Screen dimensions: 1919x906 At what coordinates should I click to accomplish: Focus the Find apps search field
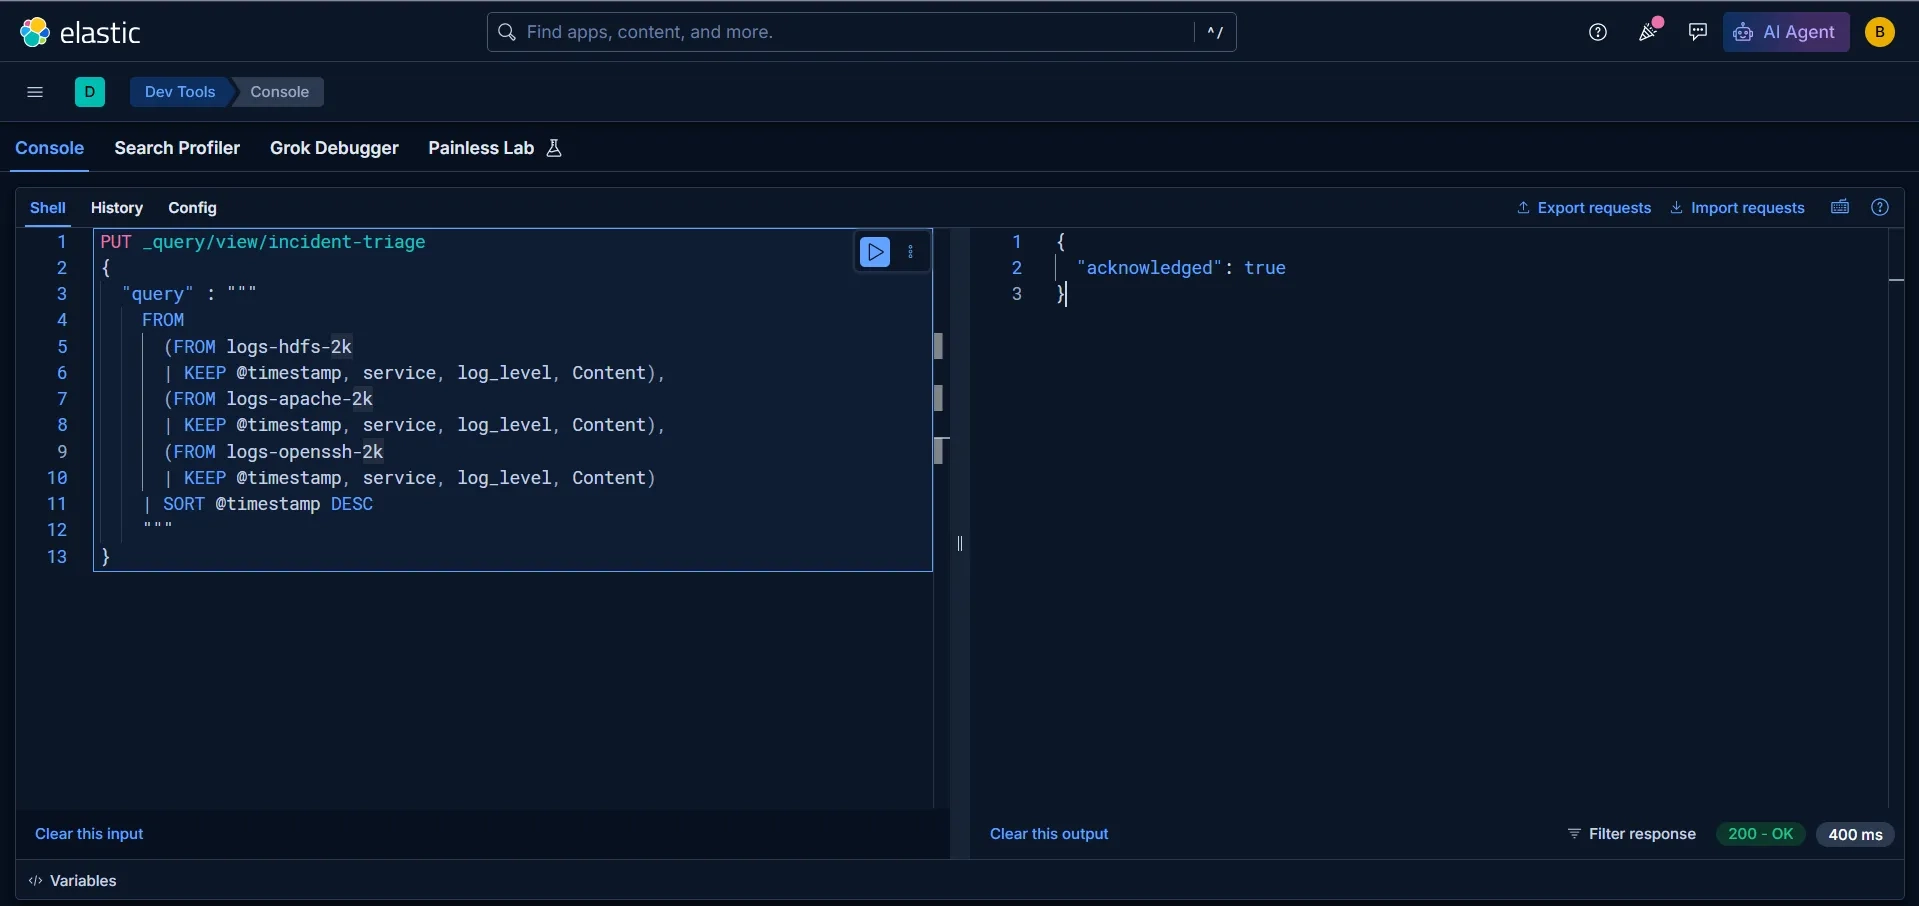[862, 32]
